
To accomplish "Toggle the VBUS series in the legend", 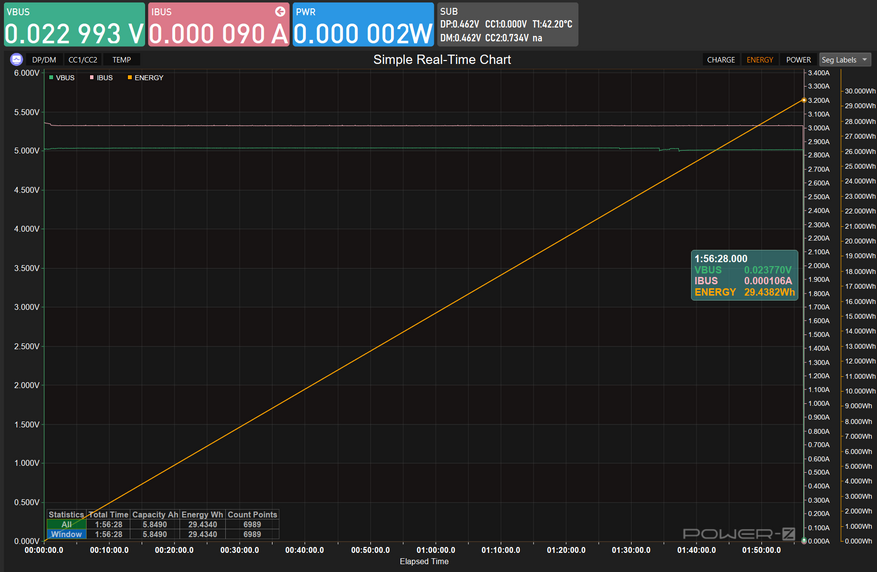I will pyautogui.click(x=62, y=77).
